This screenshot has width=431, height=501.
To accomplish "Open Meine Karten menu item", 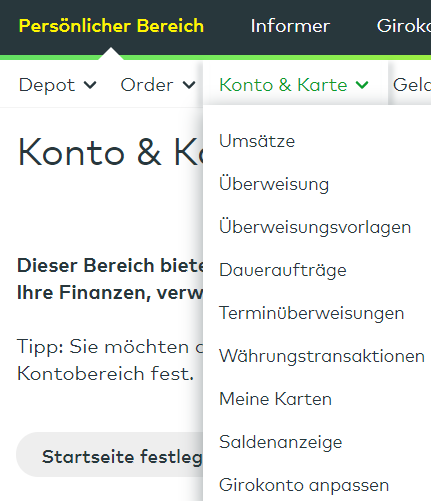I will tap(275, 399).
